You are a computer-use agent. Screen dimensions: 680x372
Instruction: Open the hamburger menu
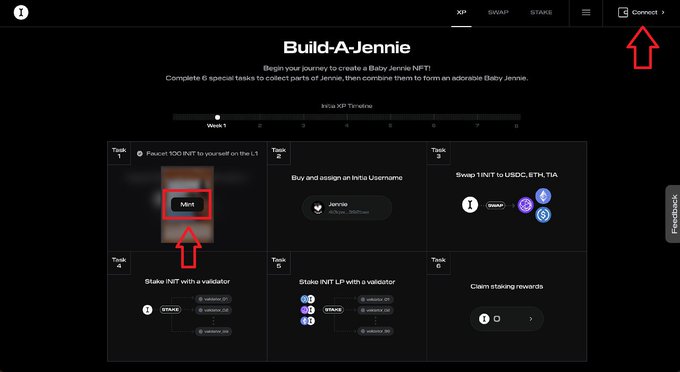586,13
